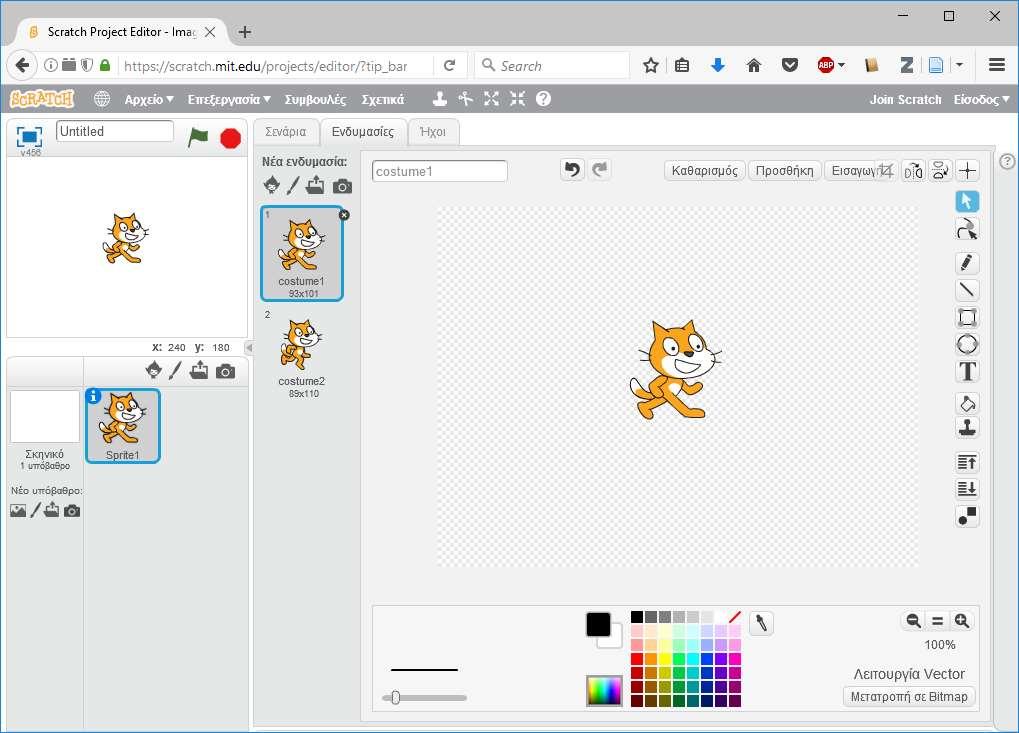Open the Αρχείο menu
1019x733 pixels.
coord(149,99)
